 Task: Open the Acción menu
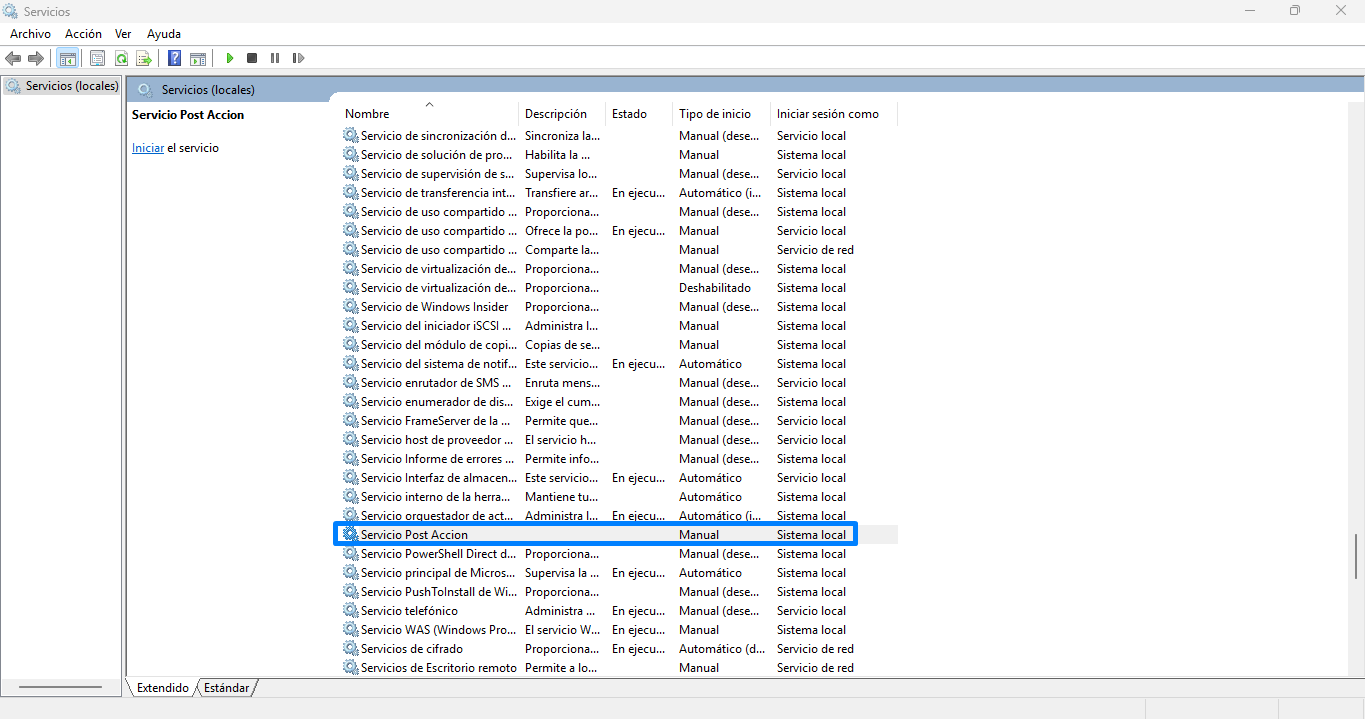[83, 34]
